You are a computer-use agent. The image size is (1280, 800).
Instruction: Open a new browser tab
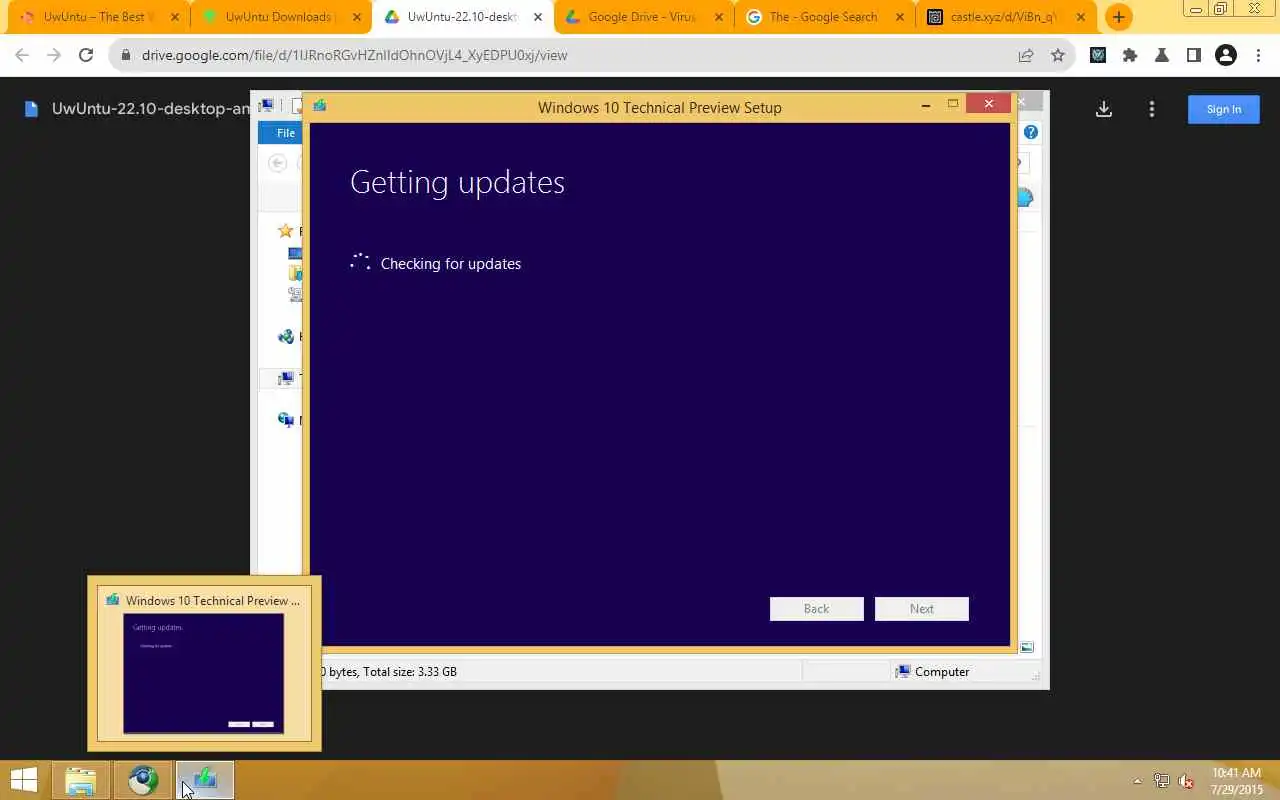pos(1118,17)
